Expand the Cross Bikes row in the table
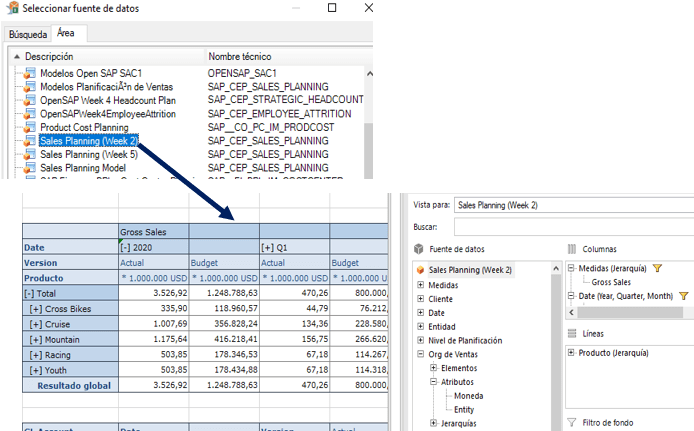 38,310
